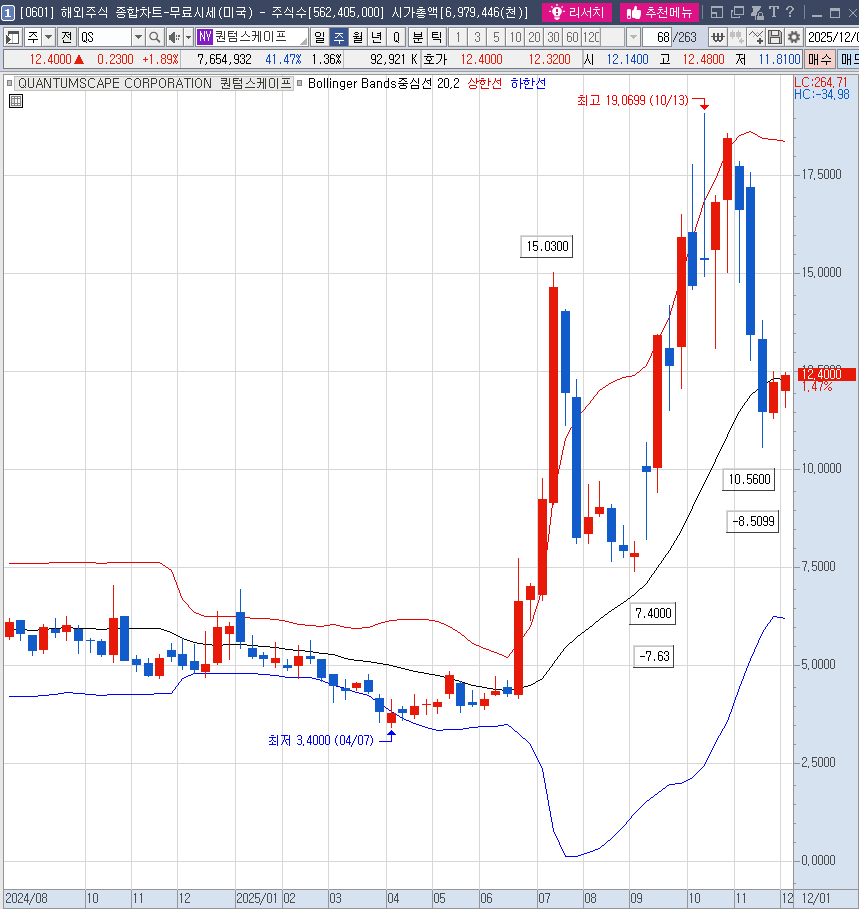
Task: Click the magnifier stock search icon
Action: point(155,37)
